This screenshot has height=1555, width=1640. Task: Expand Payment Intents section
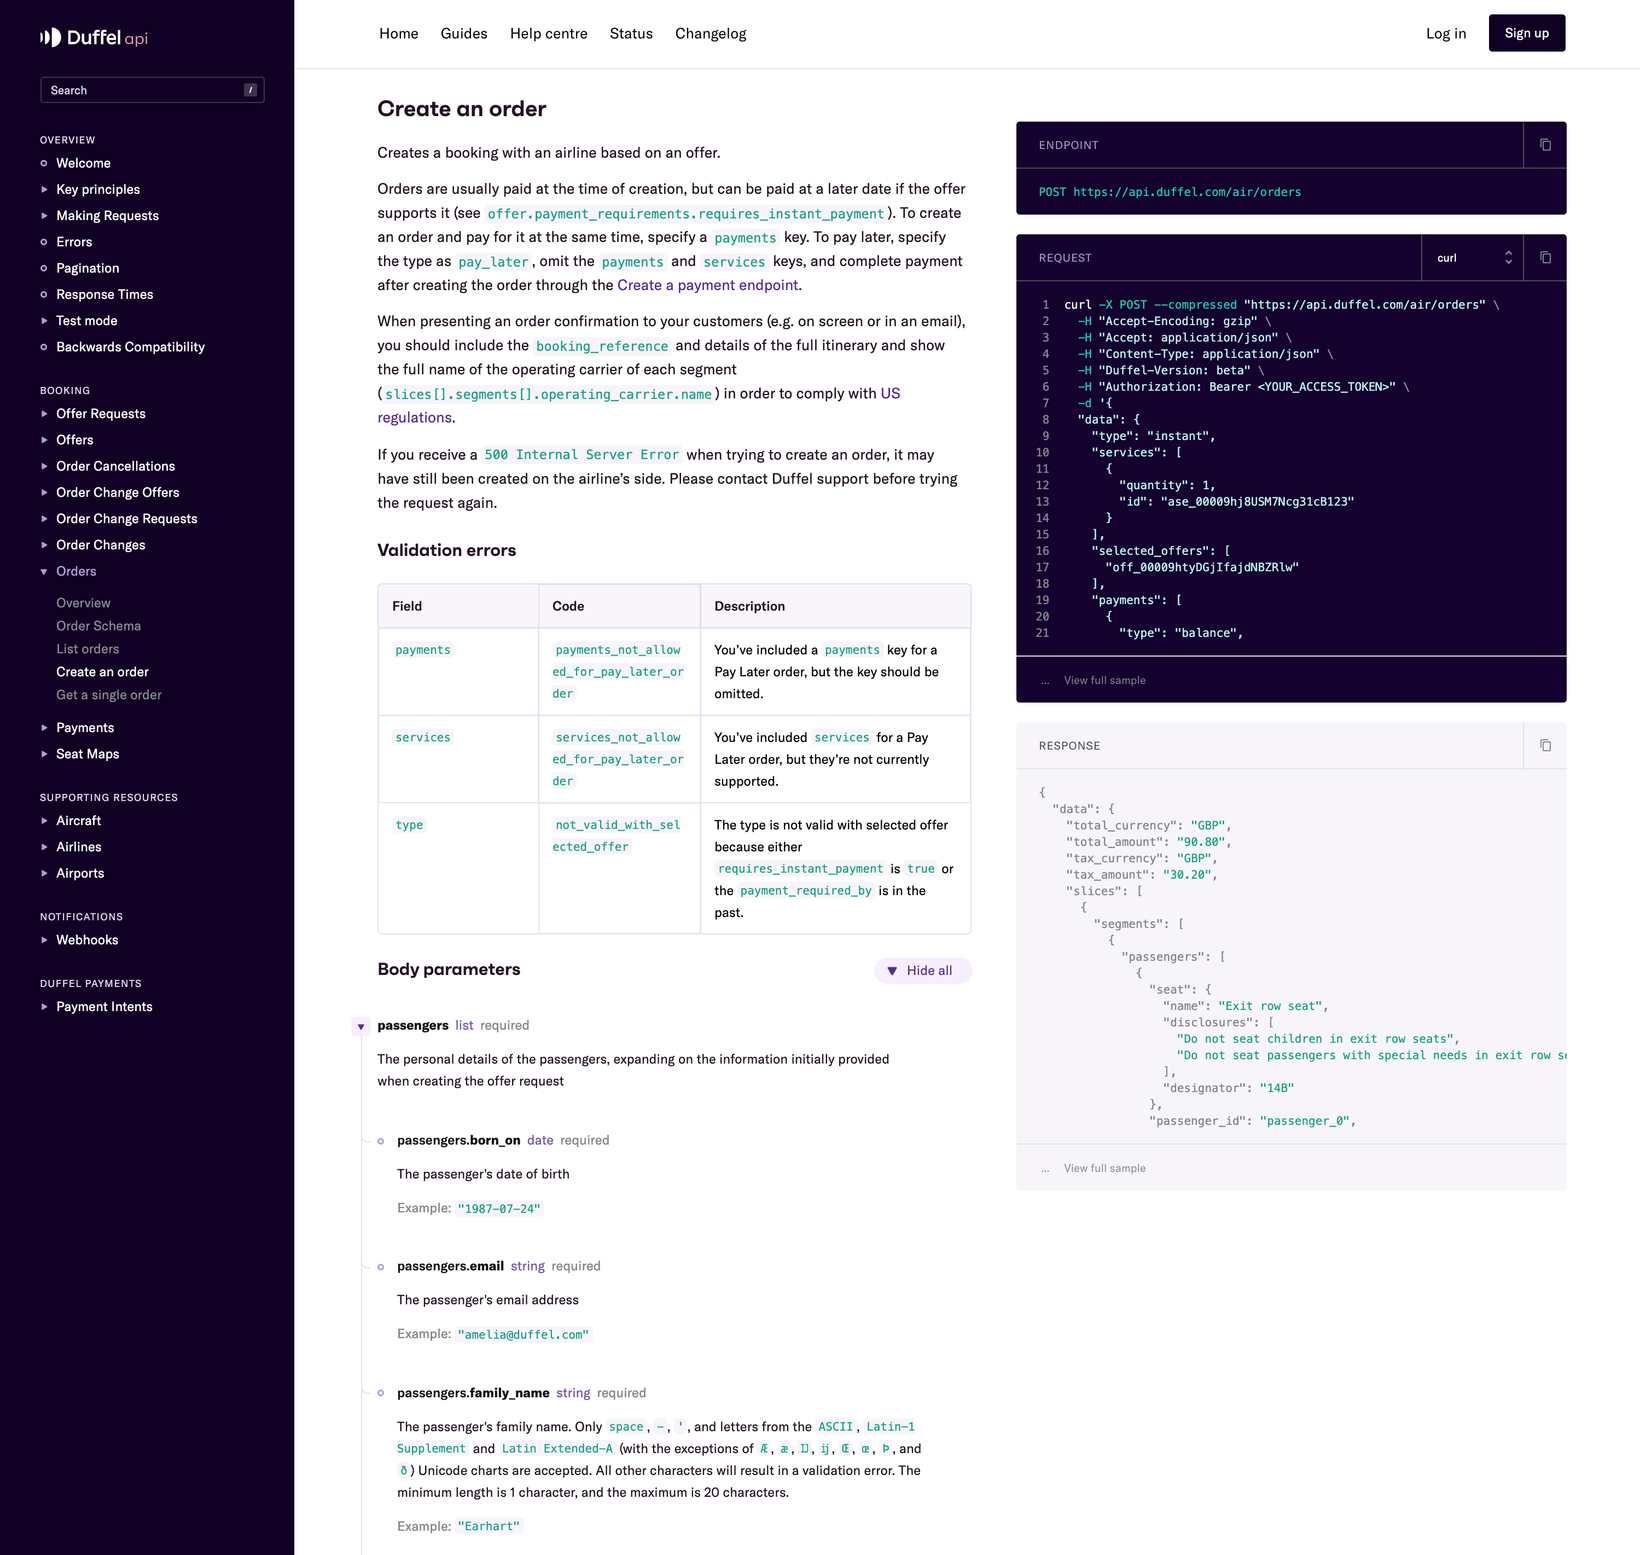click(x=44, y=1007)
